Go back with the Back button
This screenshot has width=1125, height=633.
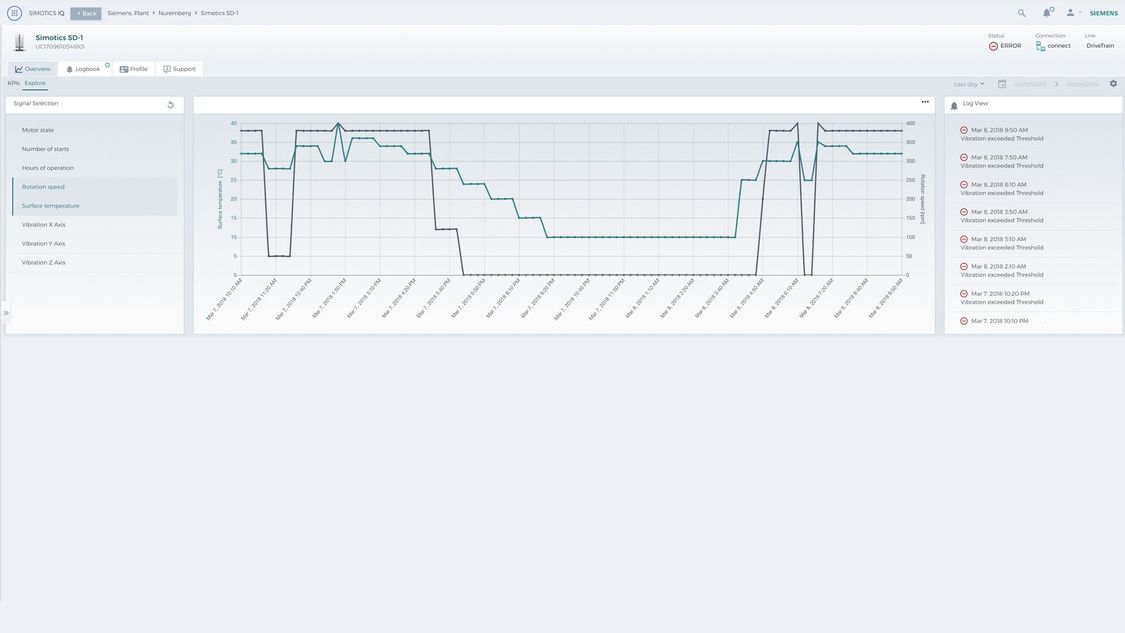(x=85, y=13)
